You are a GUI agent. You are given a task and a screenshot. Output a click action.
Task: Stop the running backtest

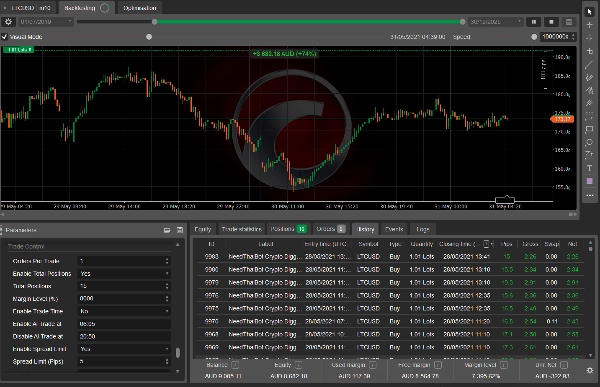coord(551,22)
